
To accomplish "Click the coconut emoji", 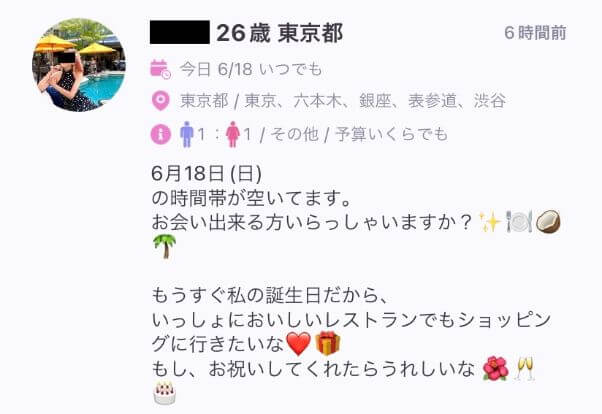I will tap(548, 222).
